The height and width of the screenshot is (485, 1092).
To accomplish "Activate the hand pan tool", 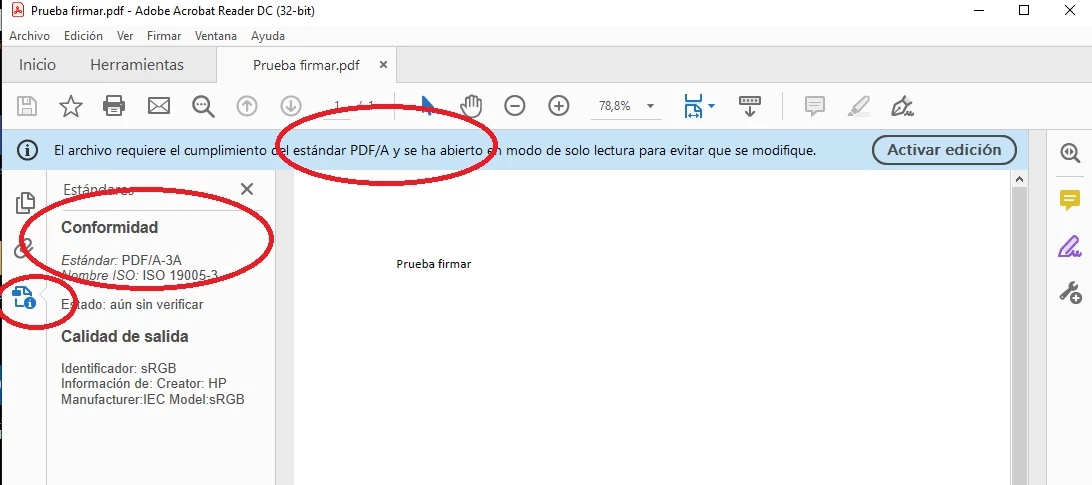I will click(x=471, y=106).
